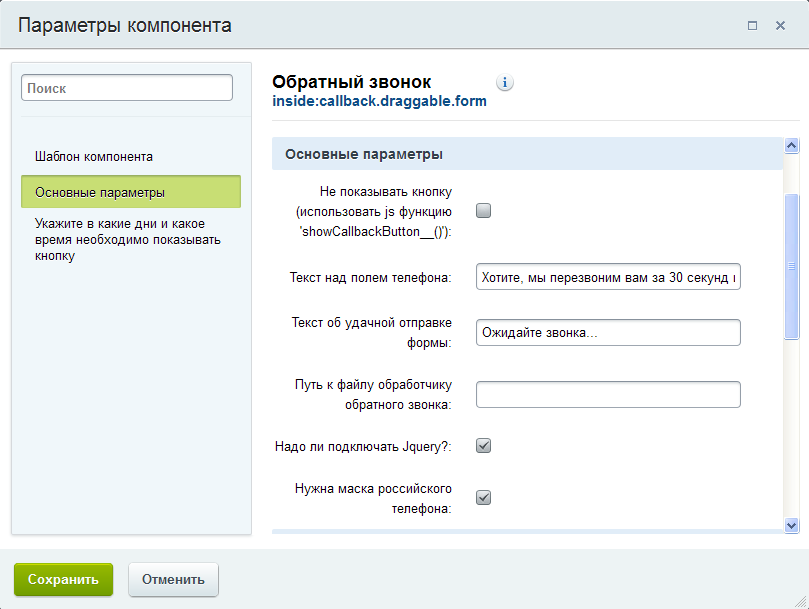Open Шаблон компонента in the sidebar
This screenshot has width=809, height=609.
pyautogui.click(x=94, y=157)
